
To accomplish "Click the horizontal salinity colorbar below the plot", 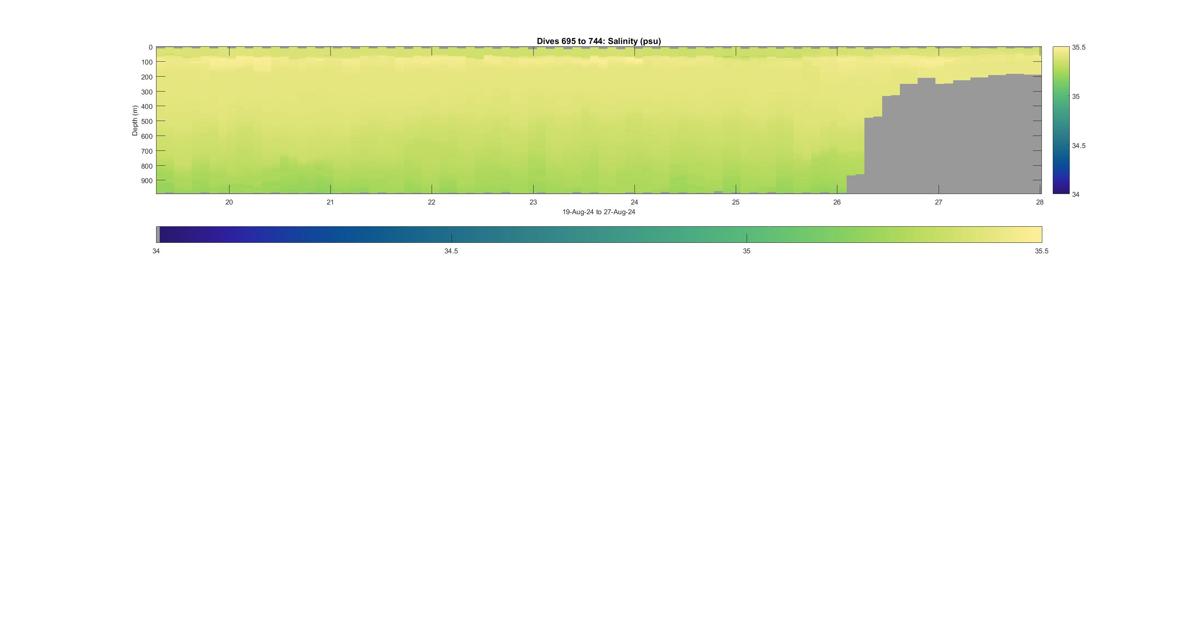I will pos(599,234).
